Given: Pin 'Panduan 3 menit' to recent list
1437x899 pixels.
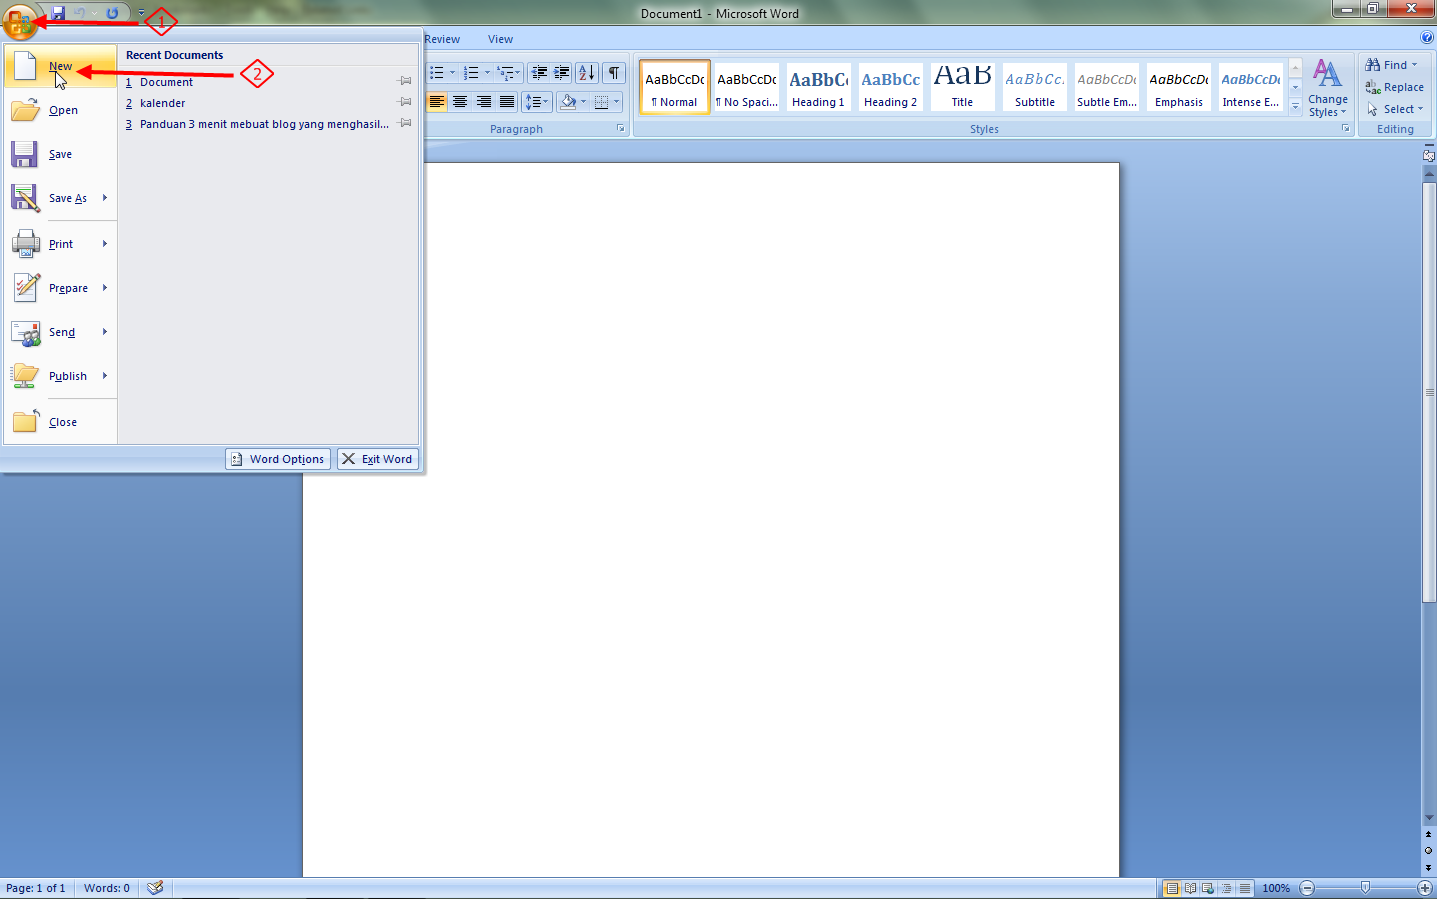Looking at the screenshot, I should [x=405, y=123].
